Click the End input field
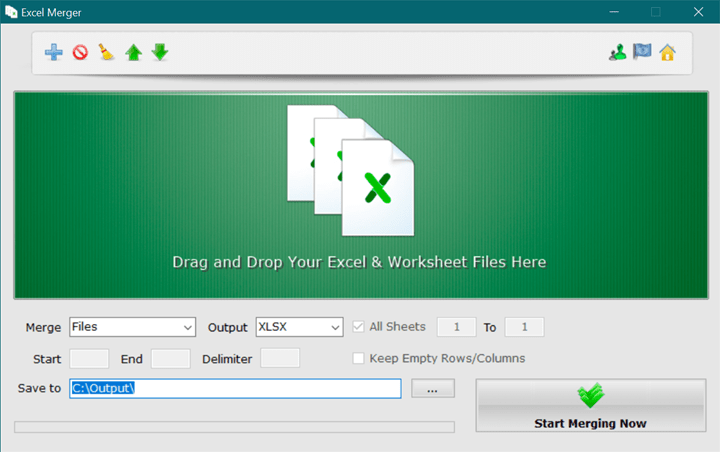This screenshot has height=452, width=720. 171,358
